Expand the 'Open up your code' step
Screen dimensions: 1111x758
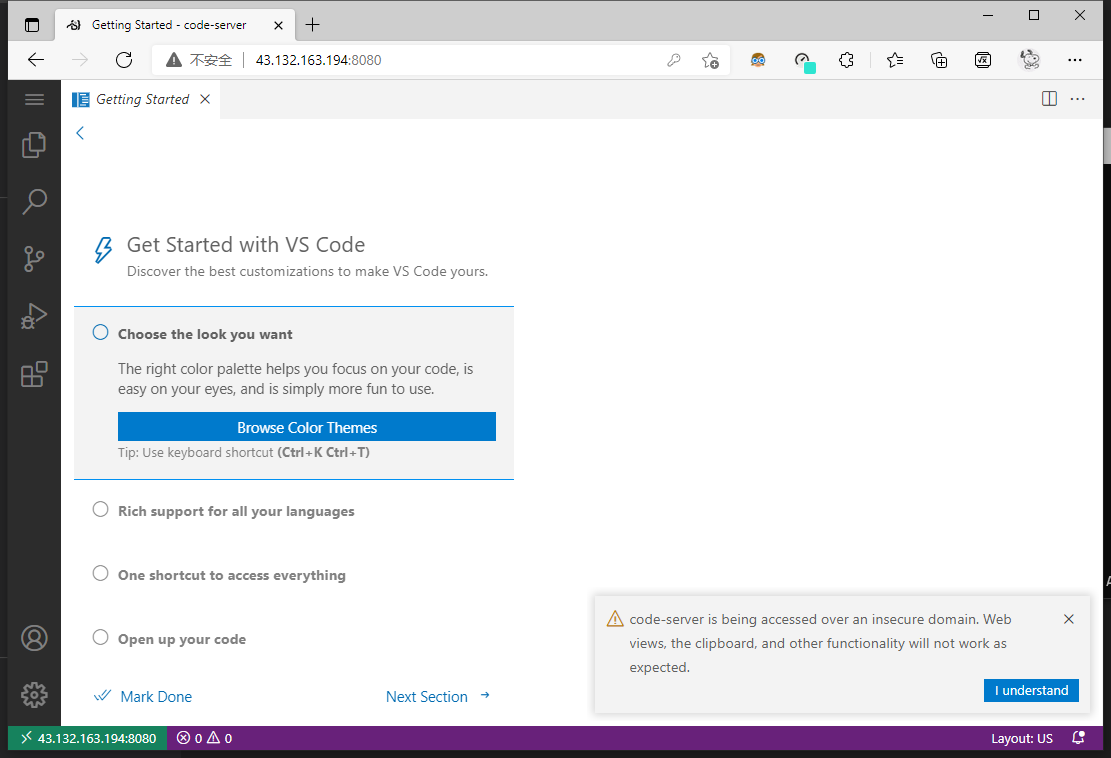(x=181, y=639)
